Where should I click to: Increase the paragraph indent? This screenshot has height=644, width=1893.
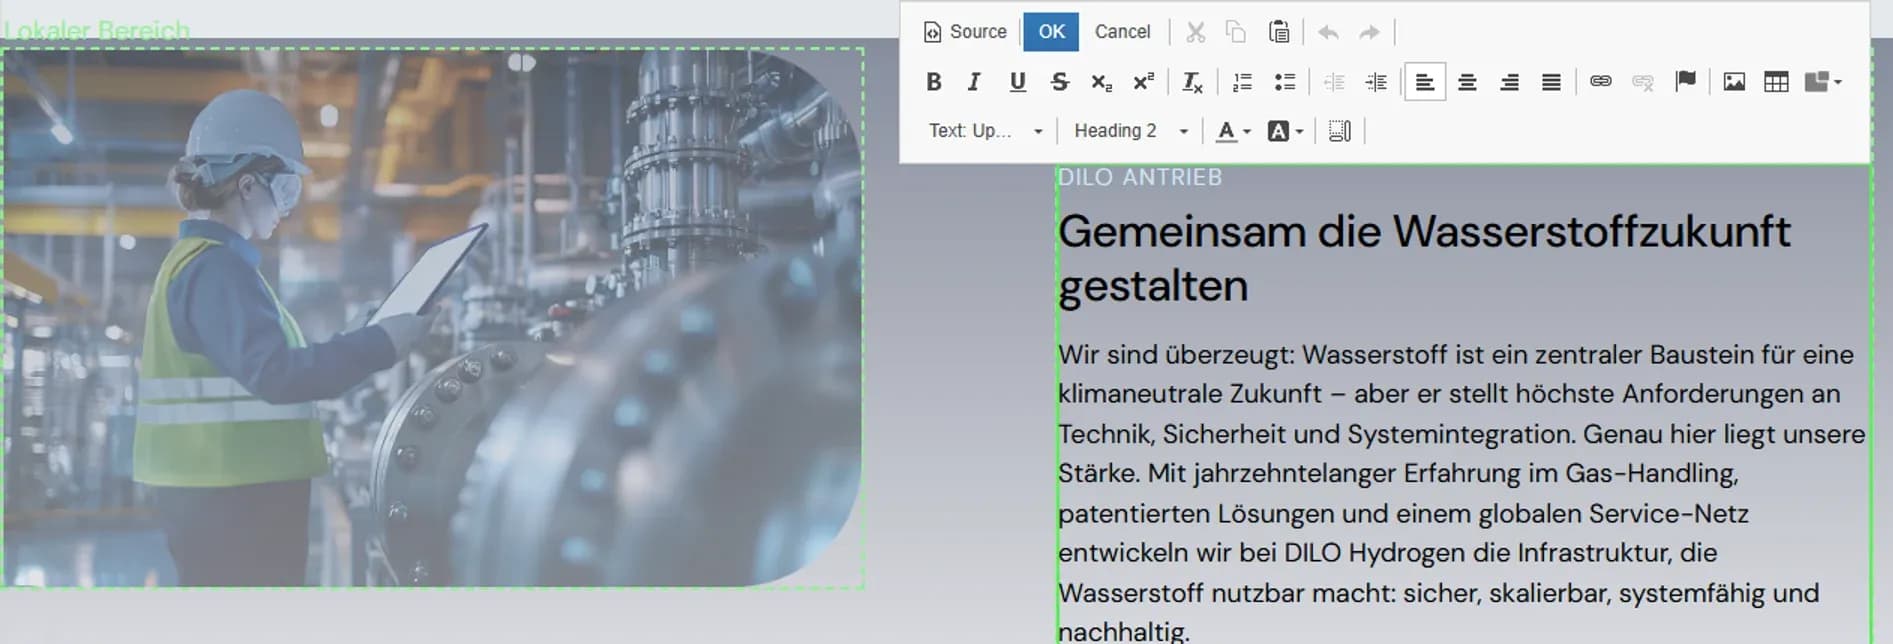point(1376,82)
